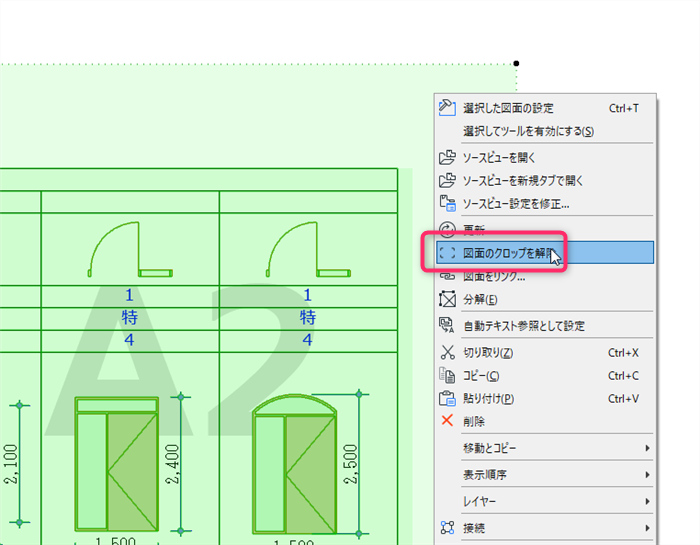The width and height of the screenshot is (700, 545).
Task: Expand 移動とコピー submenu
Action: [545, 448]
